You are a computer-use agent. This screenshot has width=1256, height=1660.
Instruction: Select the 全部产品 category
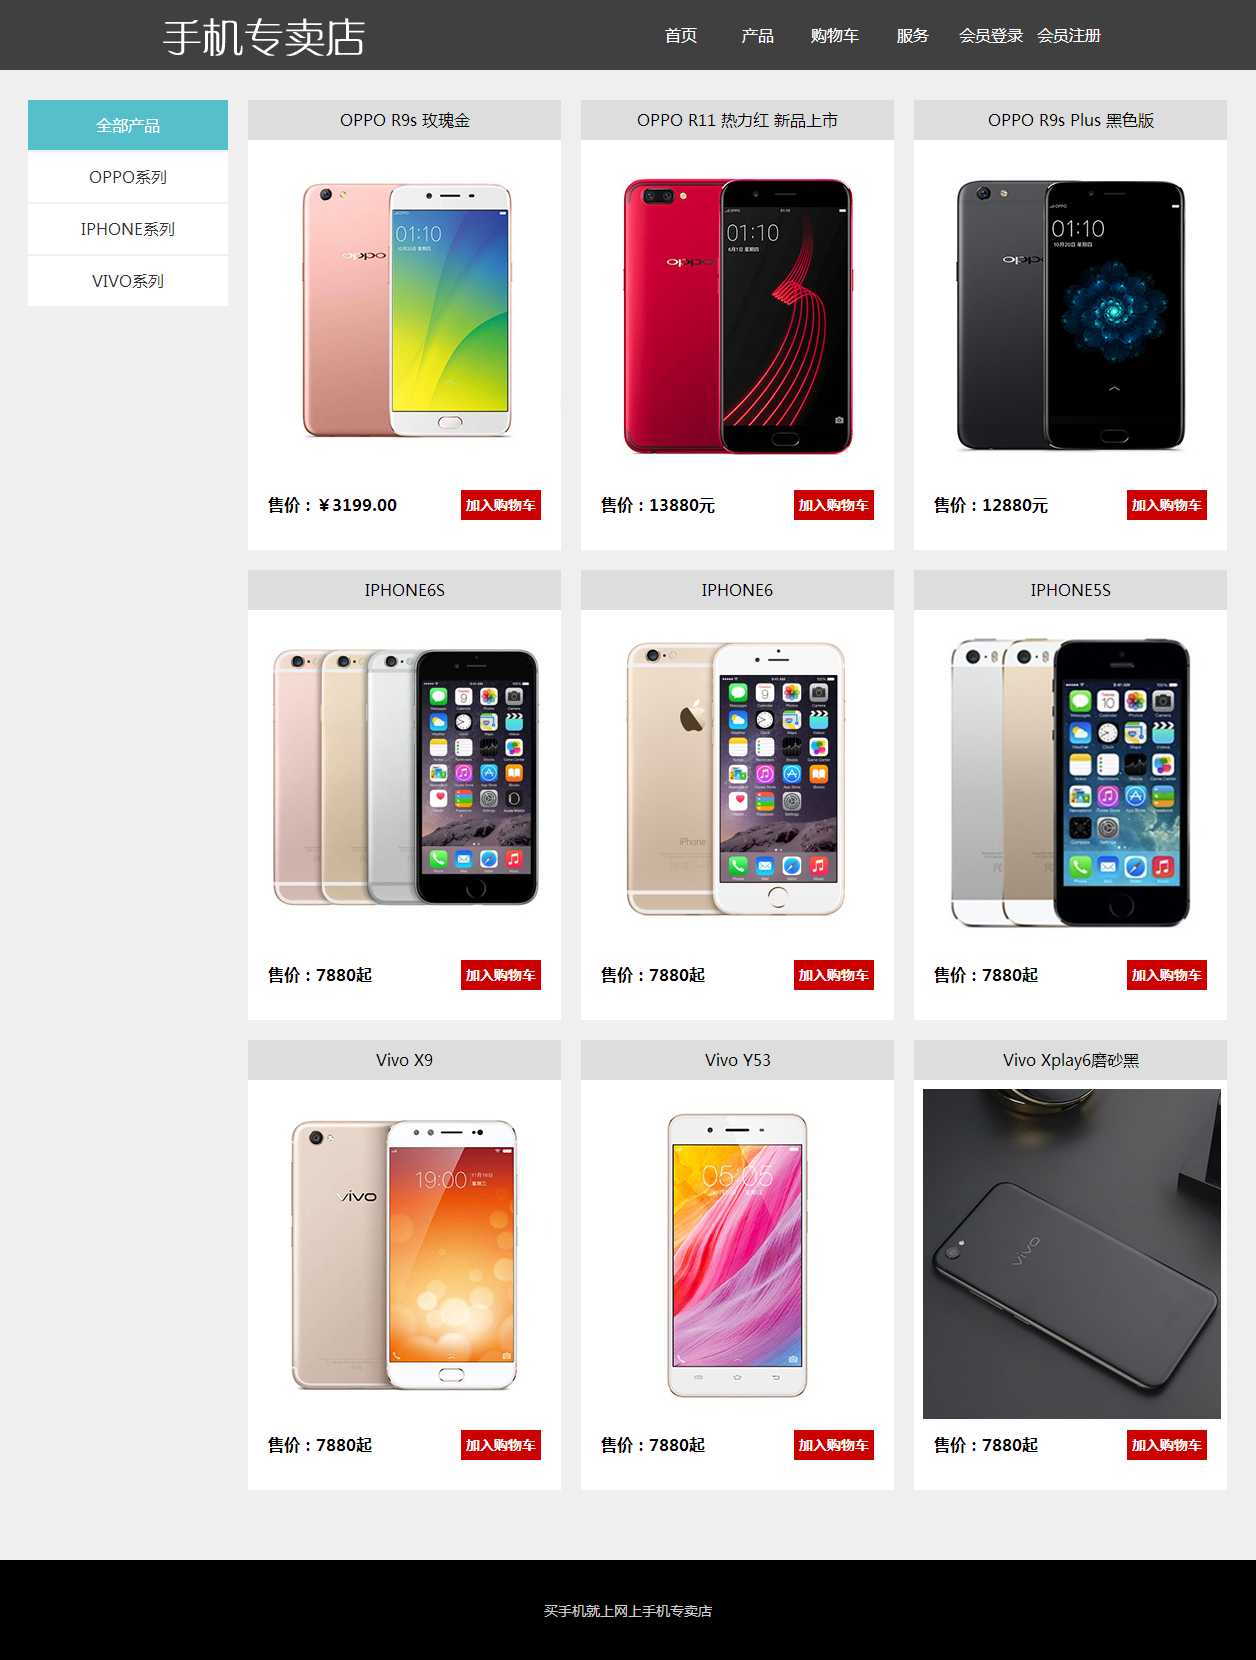[x=128, y=125]
